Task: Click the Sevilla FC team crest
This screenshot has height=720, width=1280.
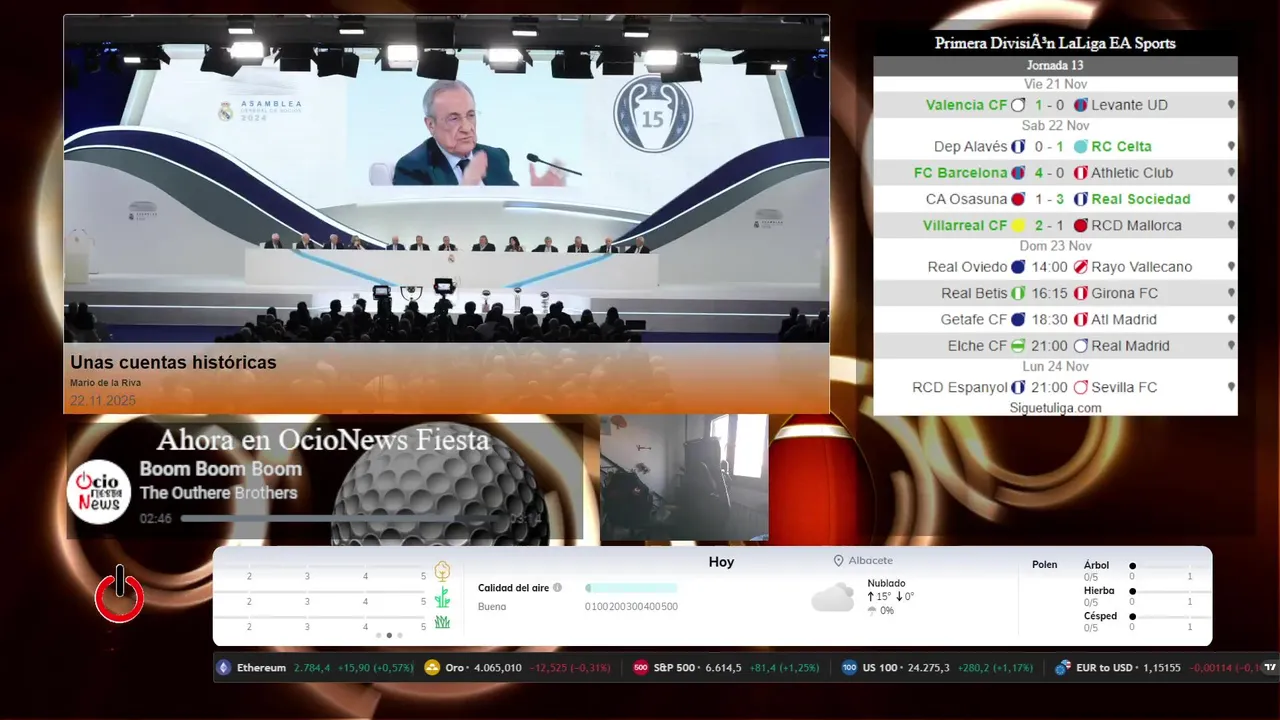Action: coord(1080,387)
